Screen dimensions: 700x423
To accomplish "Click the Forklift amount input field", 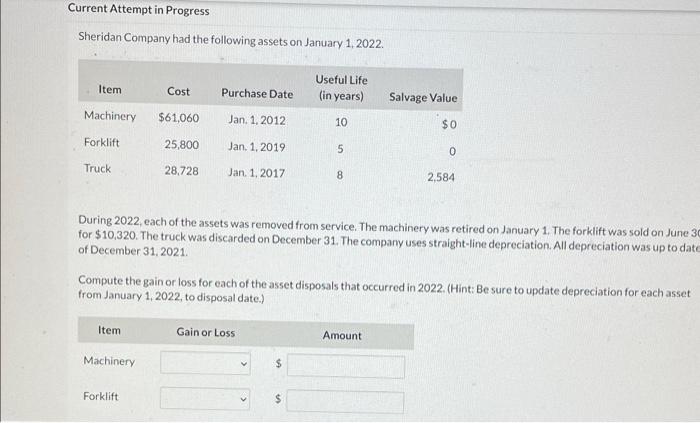I will (345, 401).
